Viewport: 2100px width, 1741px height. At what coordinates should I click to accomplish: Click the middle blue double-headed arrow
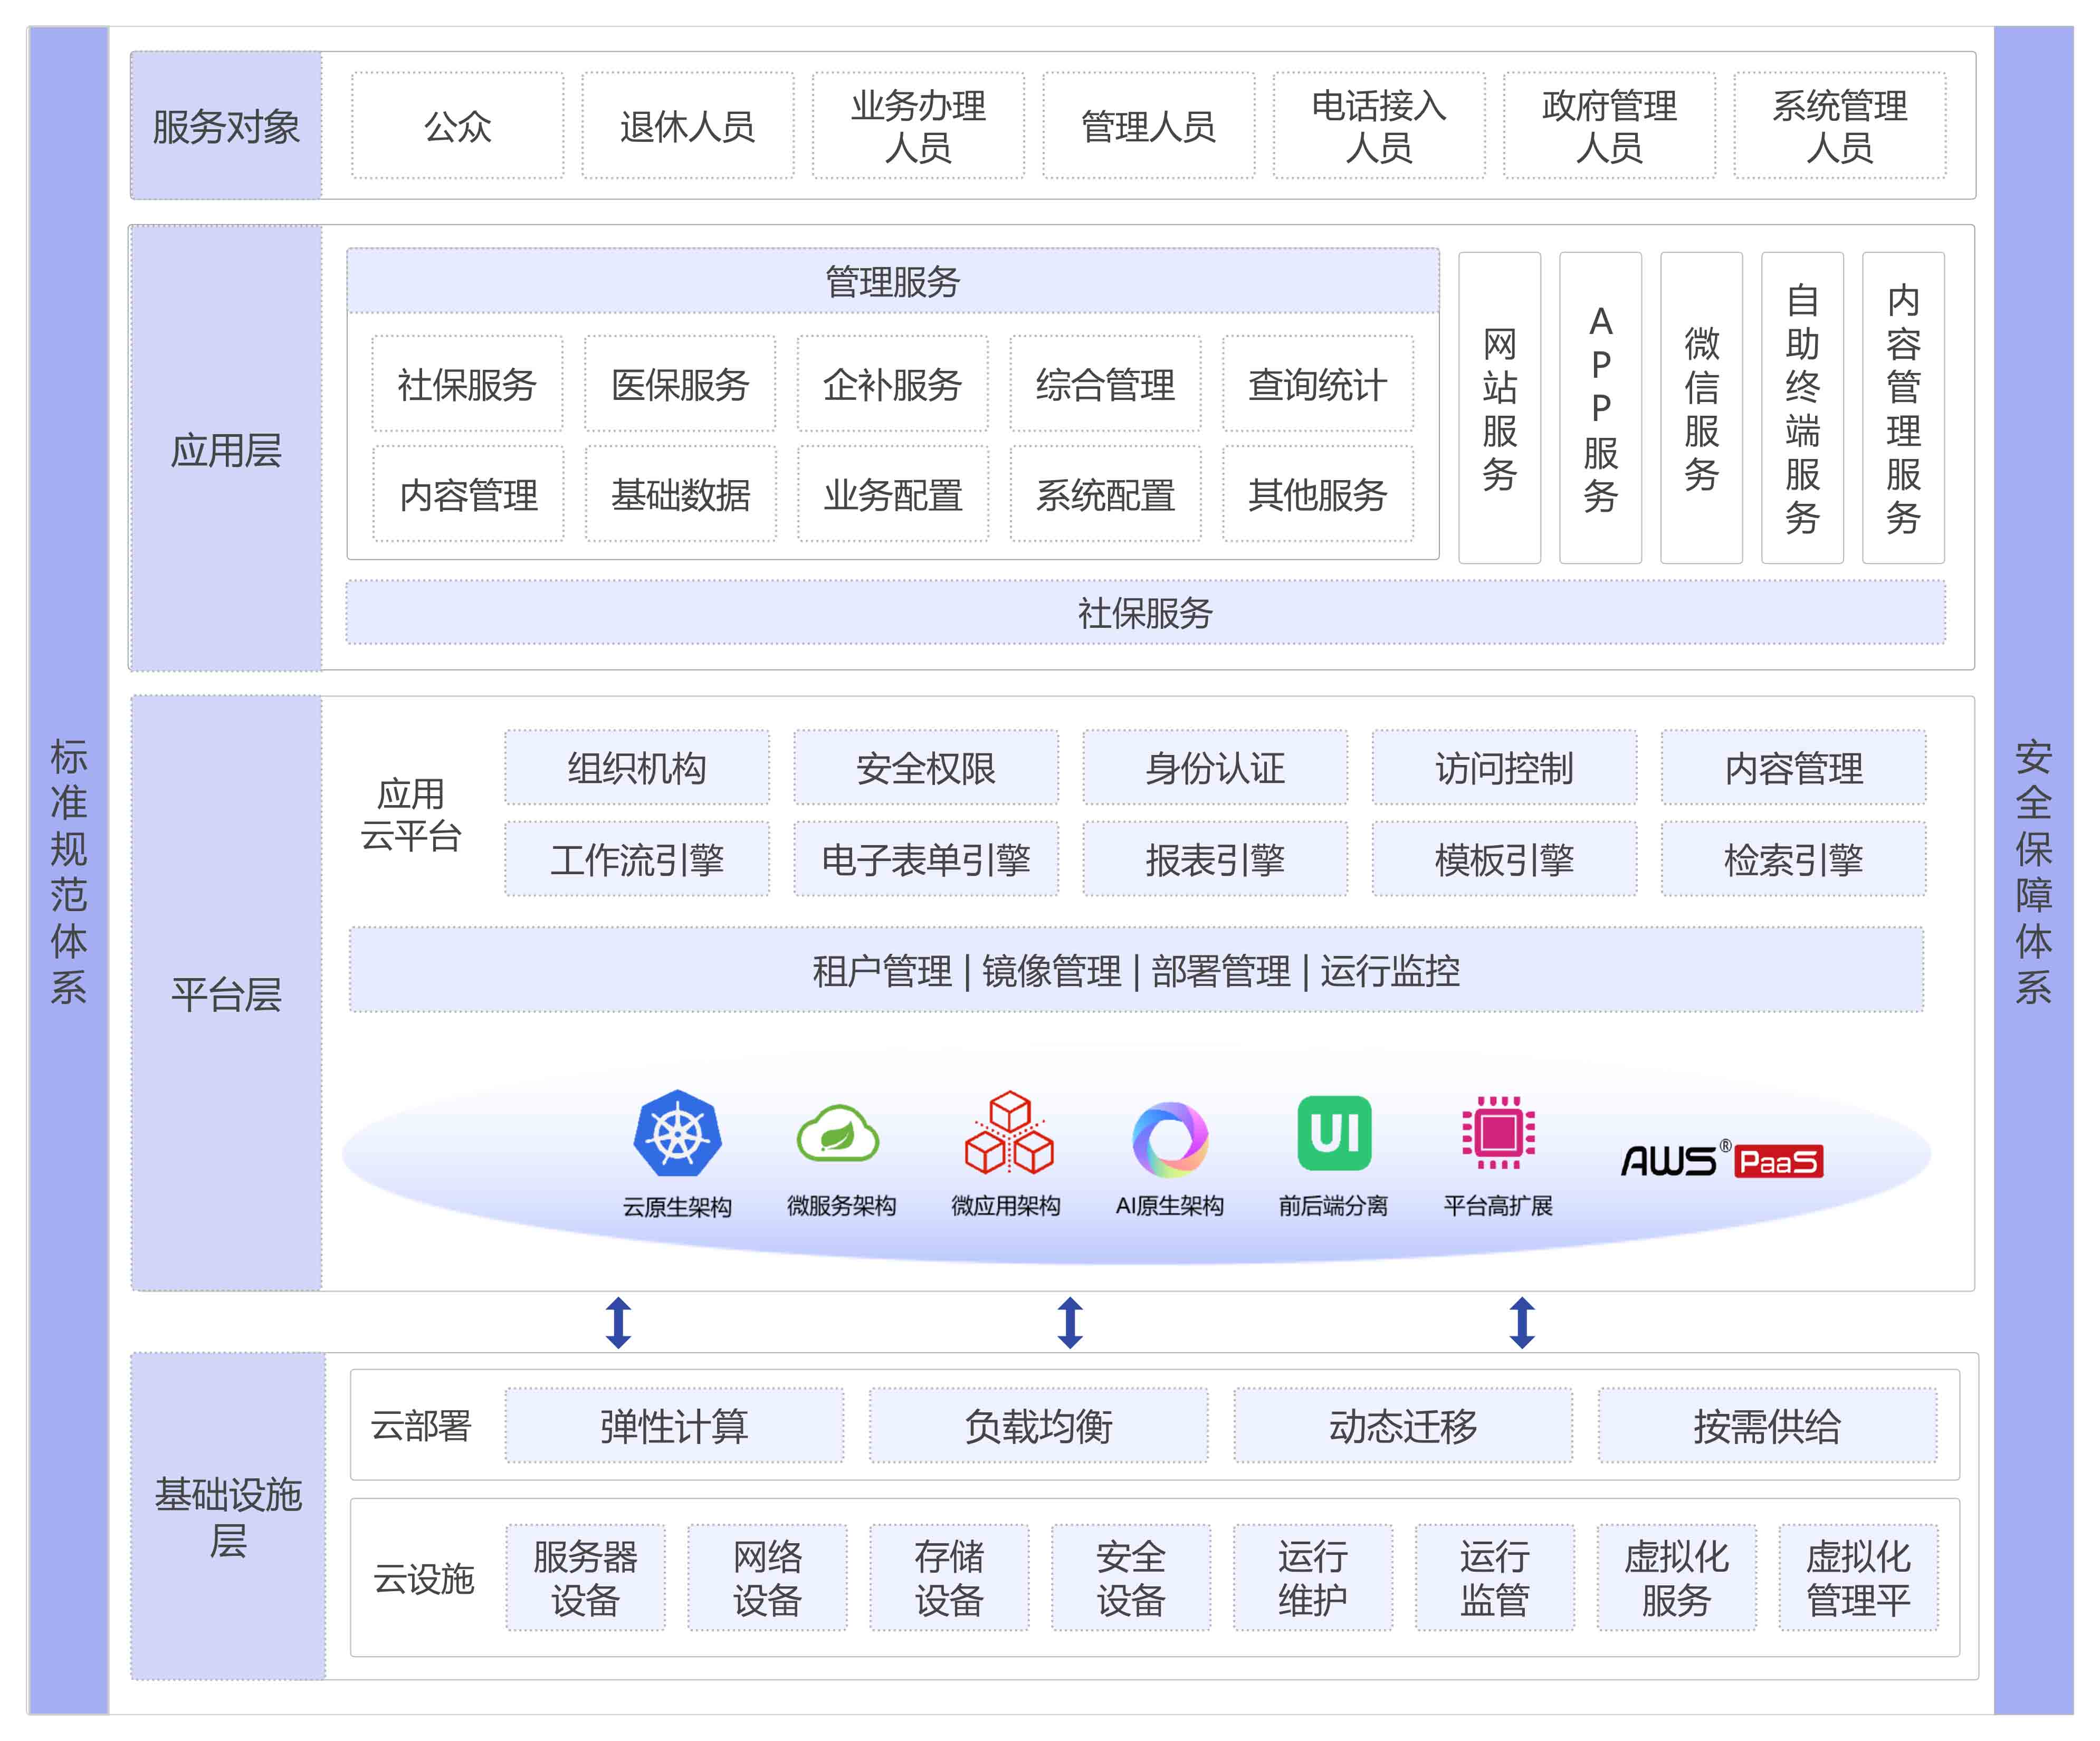pyautogui.click(x=1070, y=1322)
